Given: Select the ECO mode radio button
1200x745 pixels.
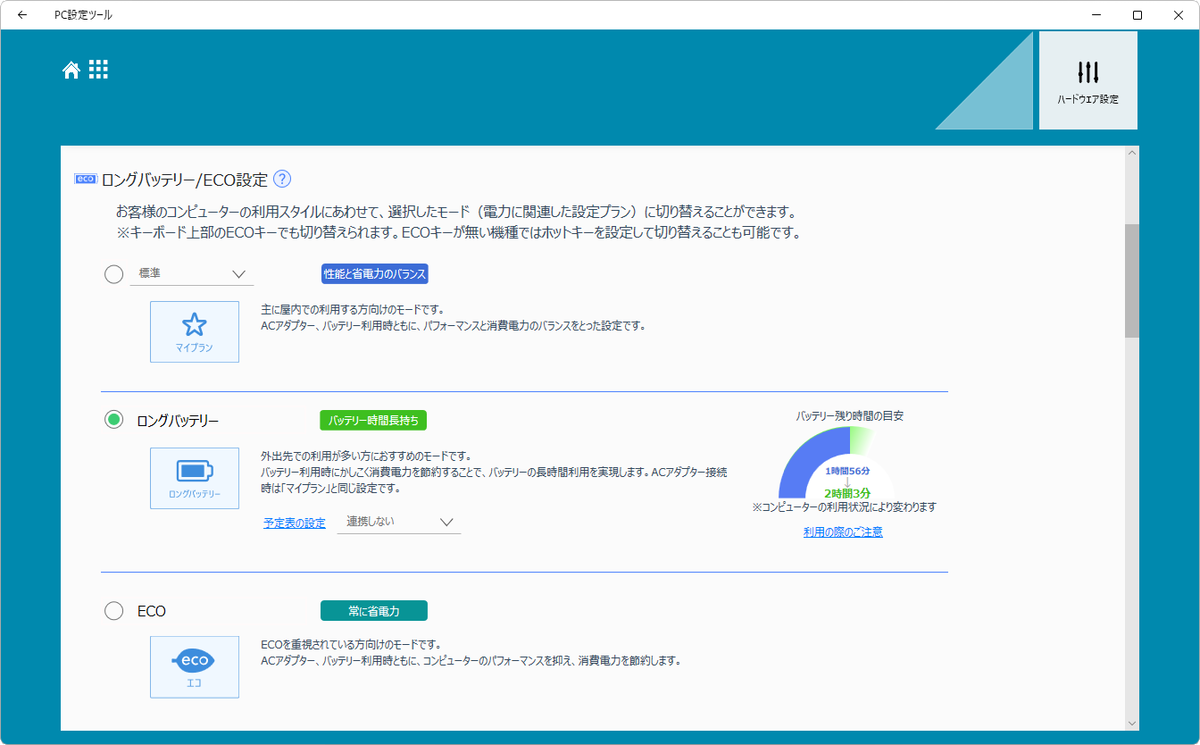Looking at the screenshot, I should [x=114, y=610].
